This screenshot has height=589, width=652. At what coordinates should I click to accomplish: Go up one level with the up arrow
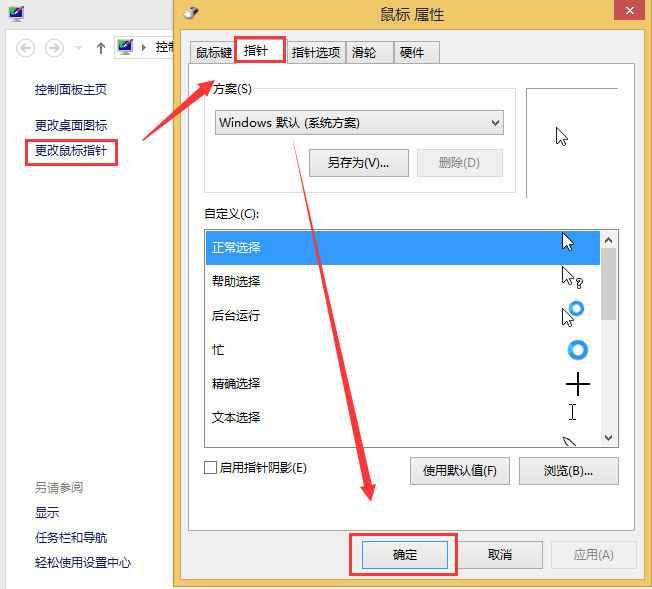point(101,48)
